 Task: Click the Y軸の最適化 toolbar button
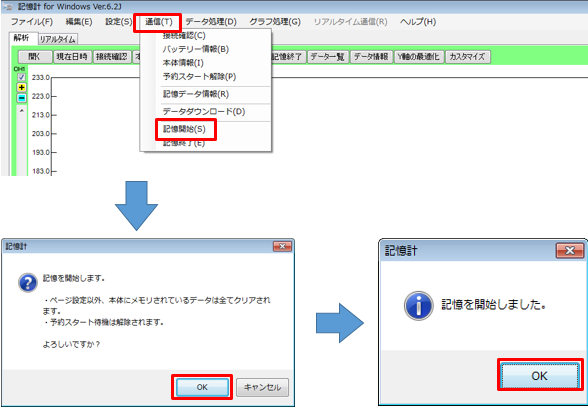click(418, 57)
